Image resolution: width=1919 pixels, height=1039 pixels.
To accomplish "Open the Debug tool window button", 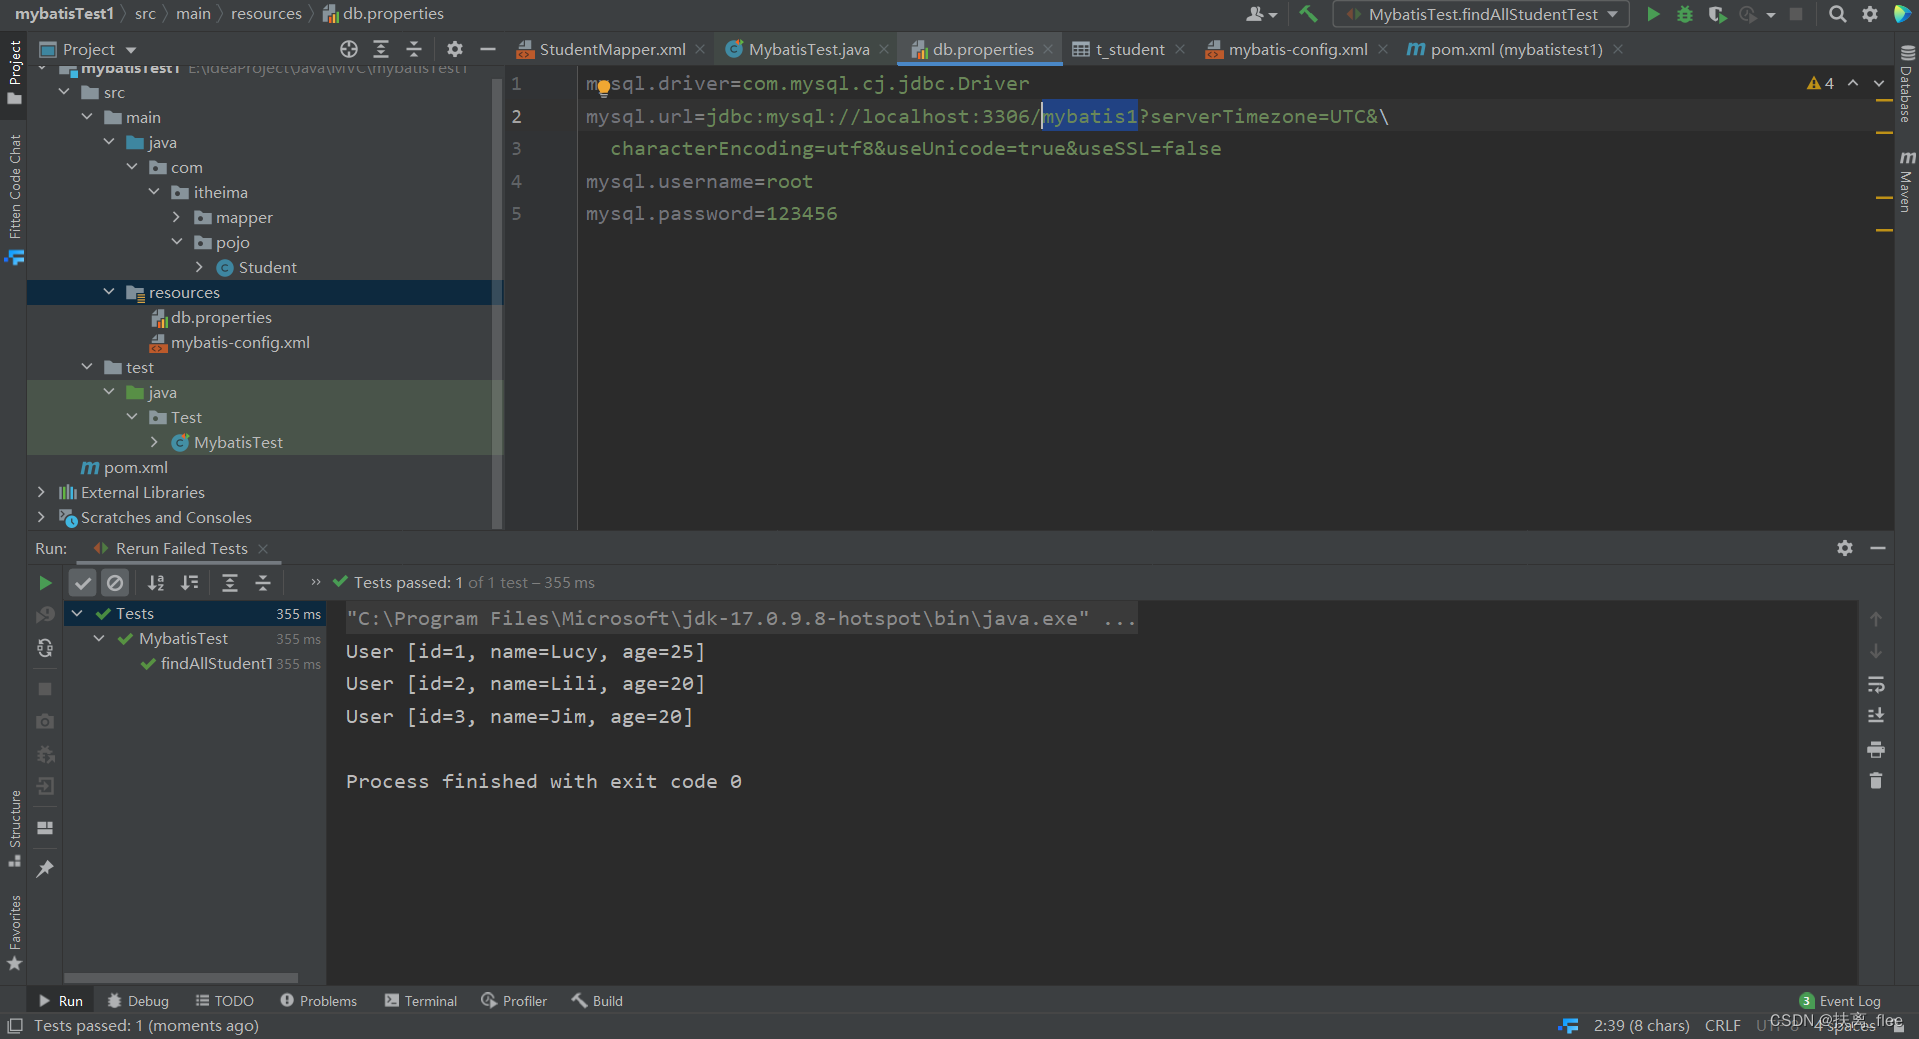I will click(138, 1001).
